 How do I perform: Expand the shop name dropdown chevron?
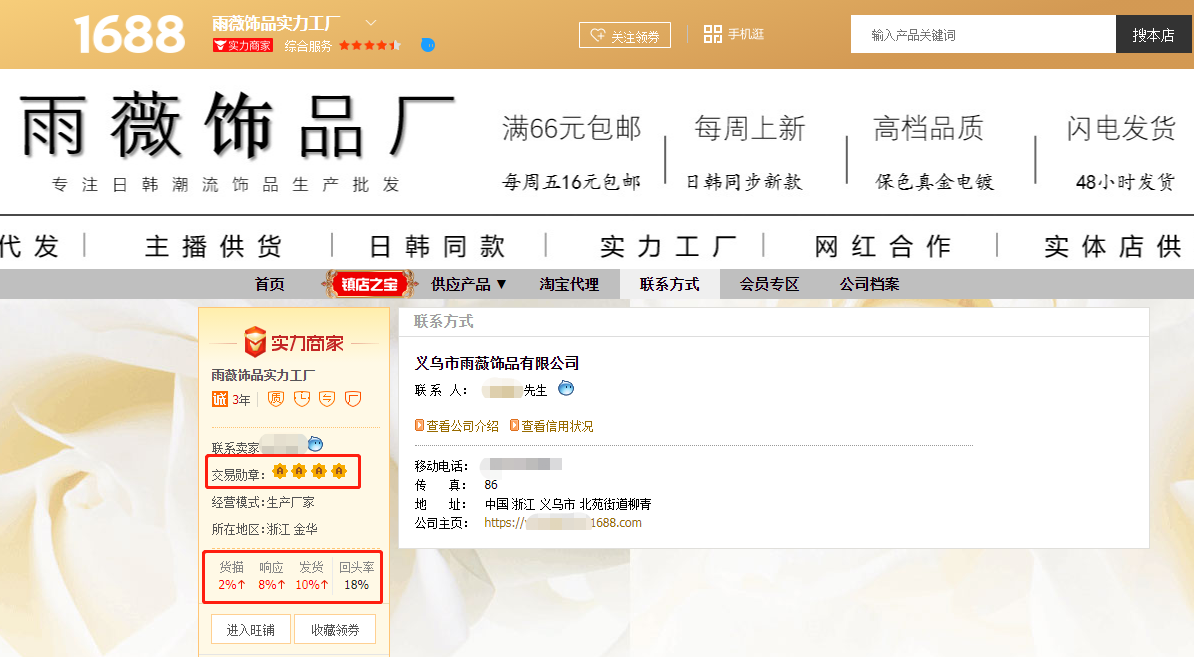(x=371, y=22)
